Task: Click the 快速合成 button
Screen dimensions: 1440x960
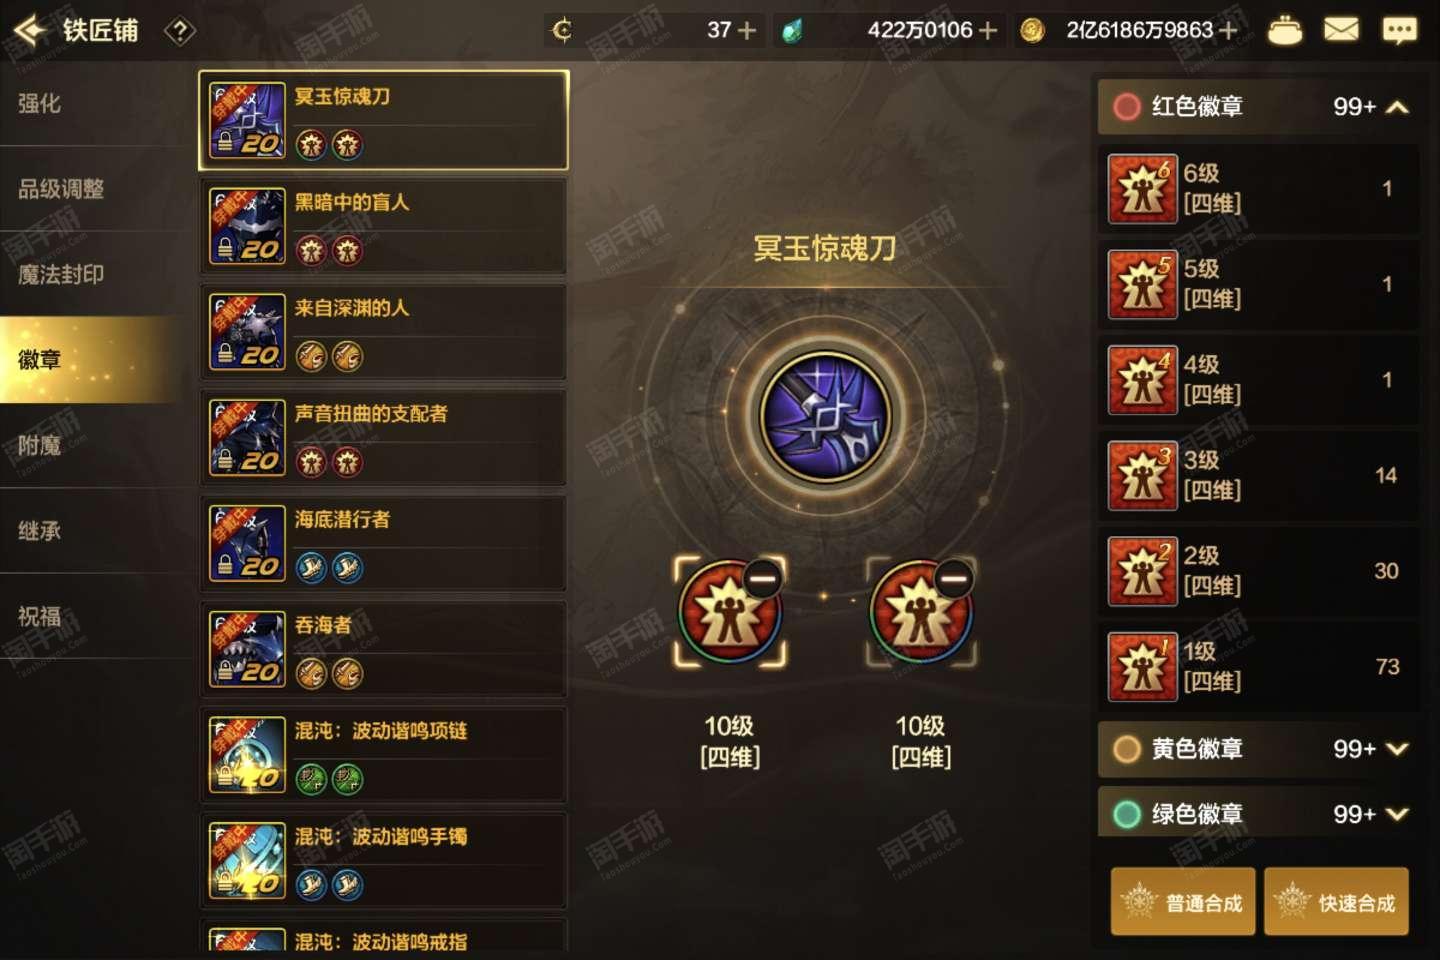Action: (x=1336, y=902)
